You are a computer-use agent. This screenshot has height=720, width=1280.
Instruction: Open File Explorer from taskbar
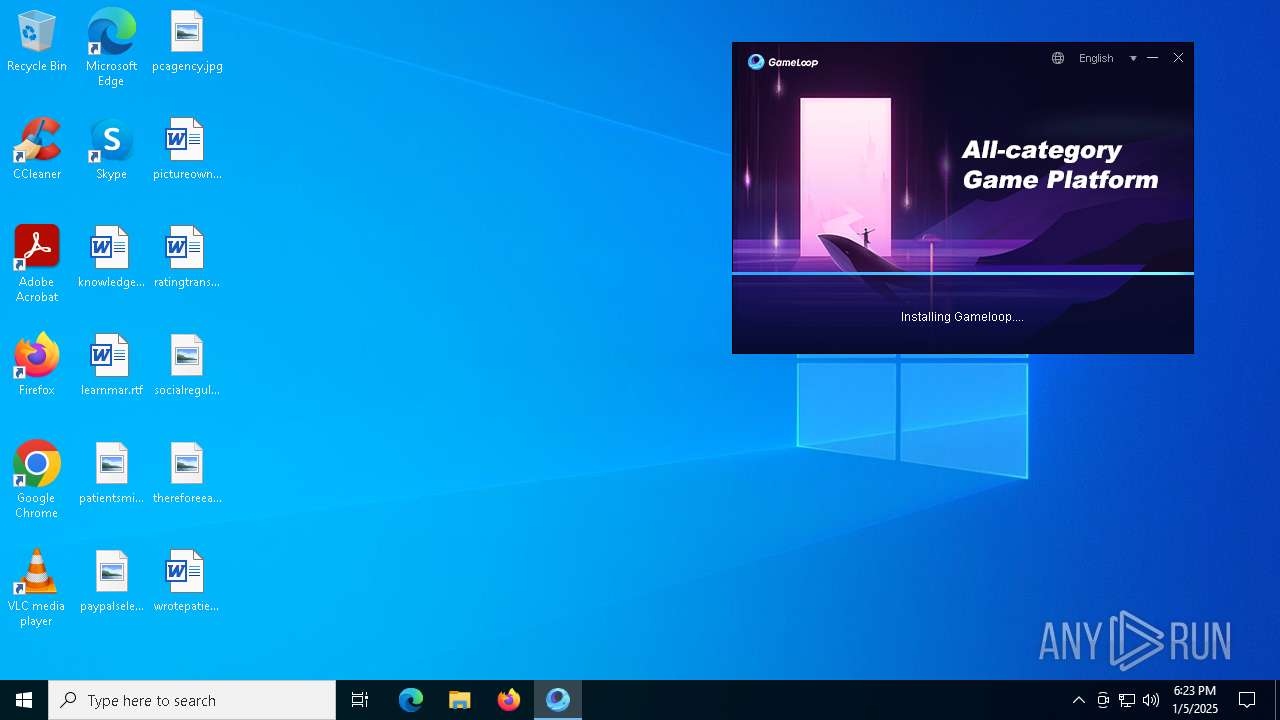coord(460,700)
